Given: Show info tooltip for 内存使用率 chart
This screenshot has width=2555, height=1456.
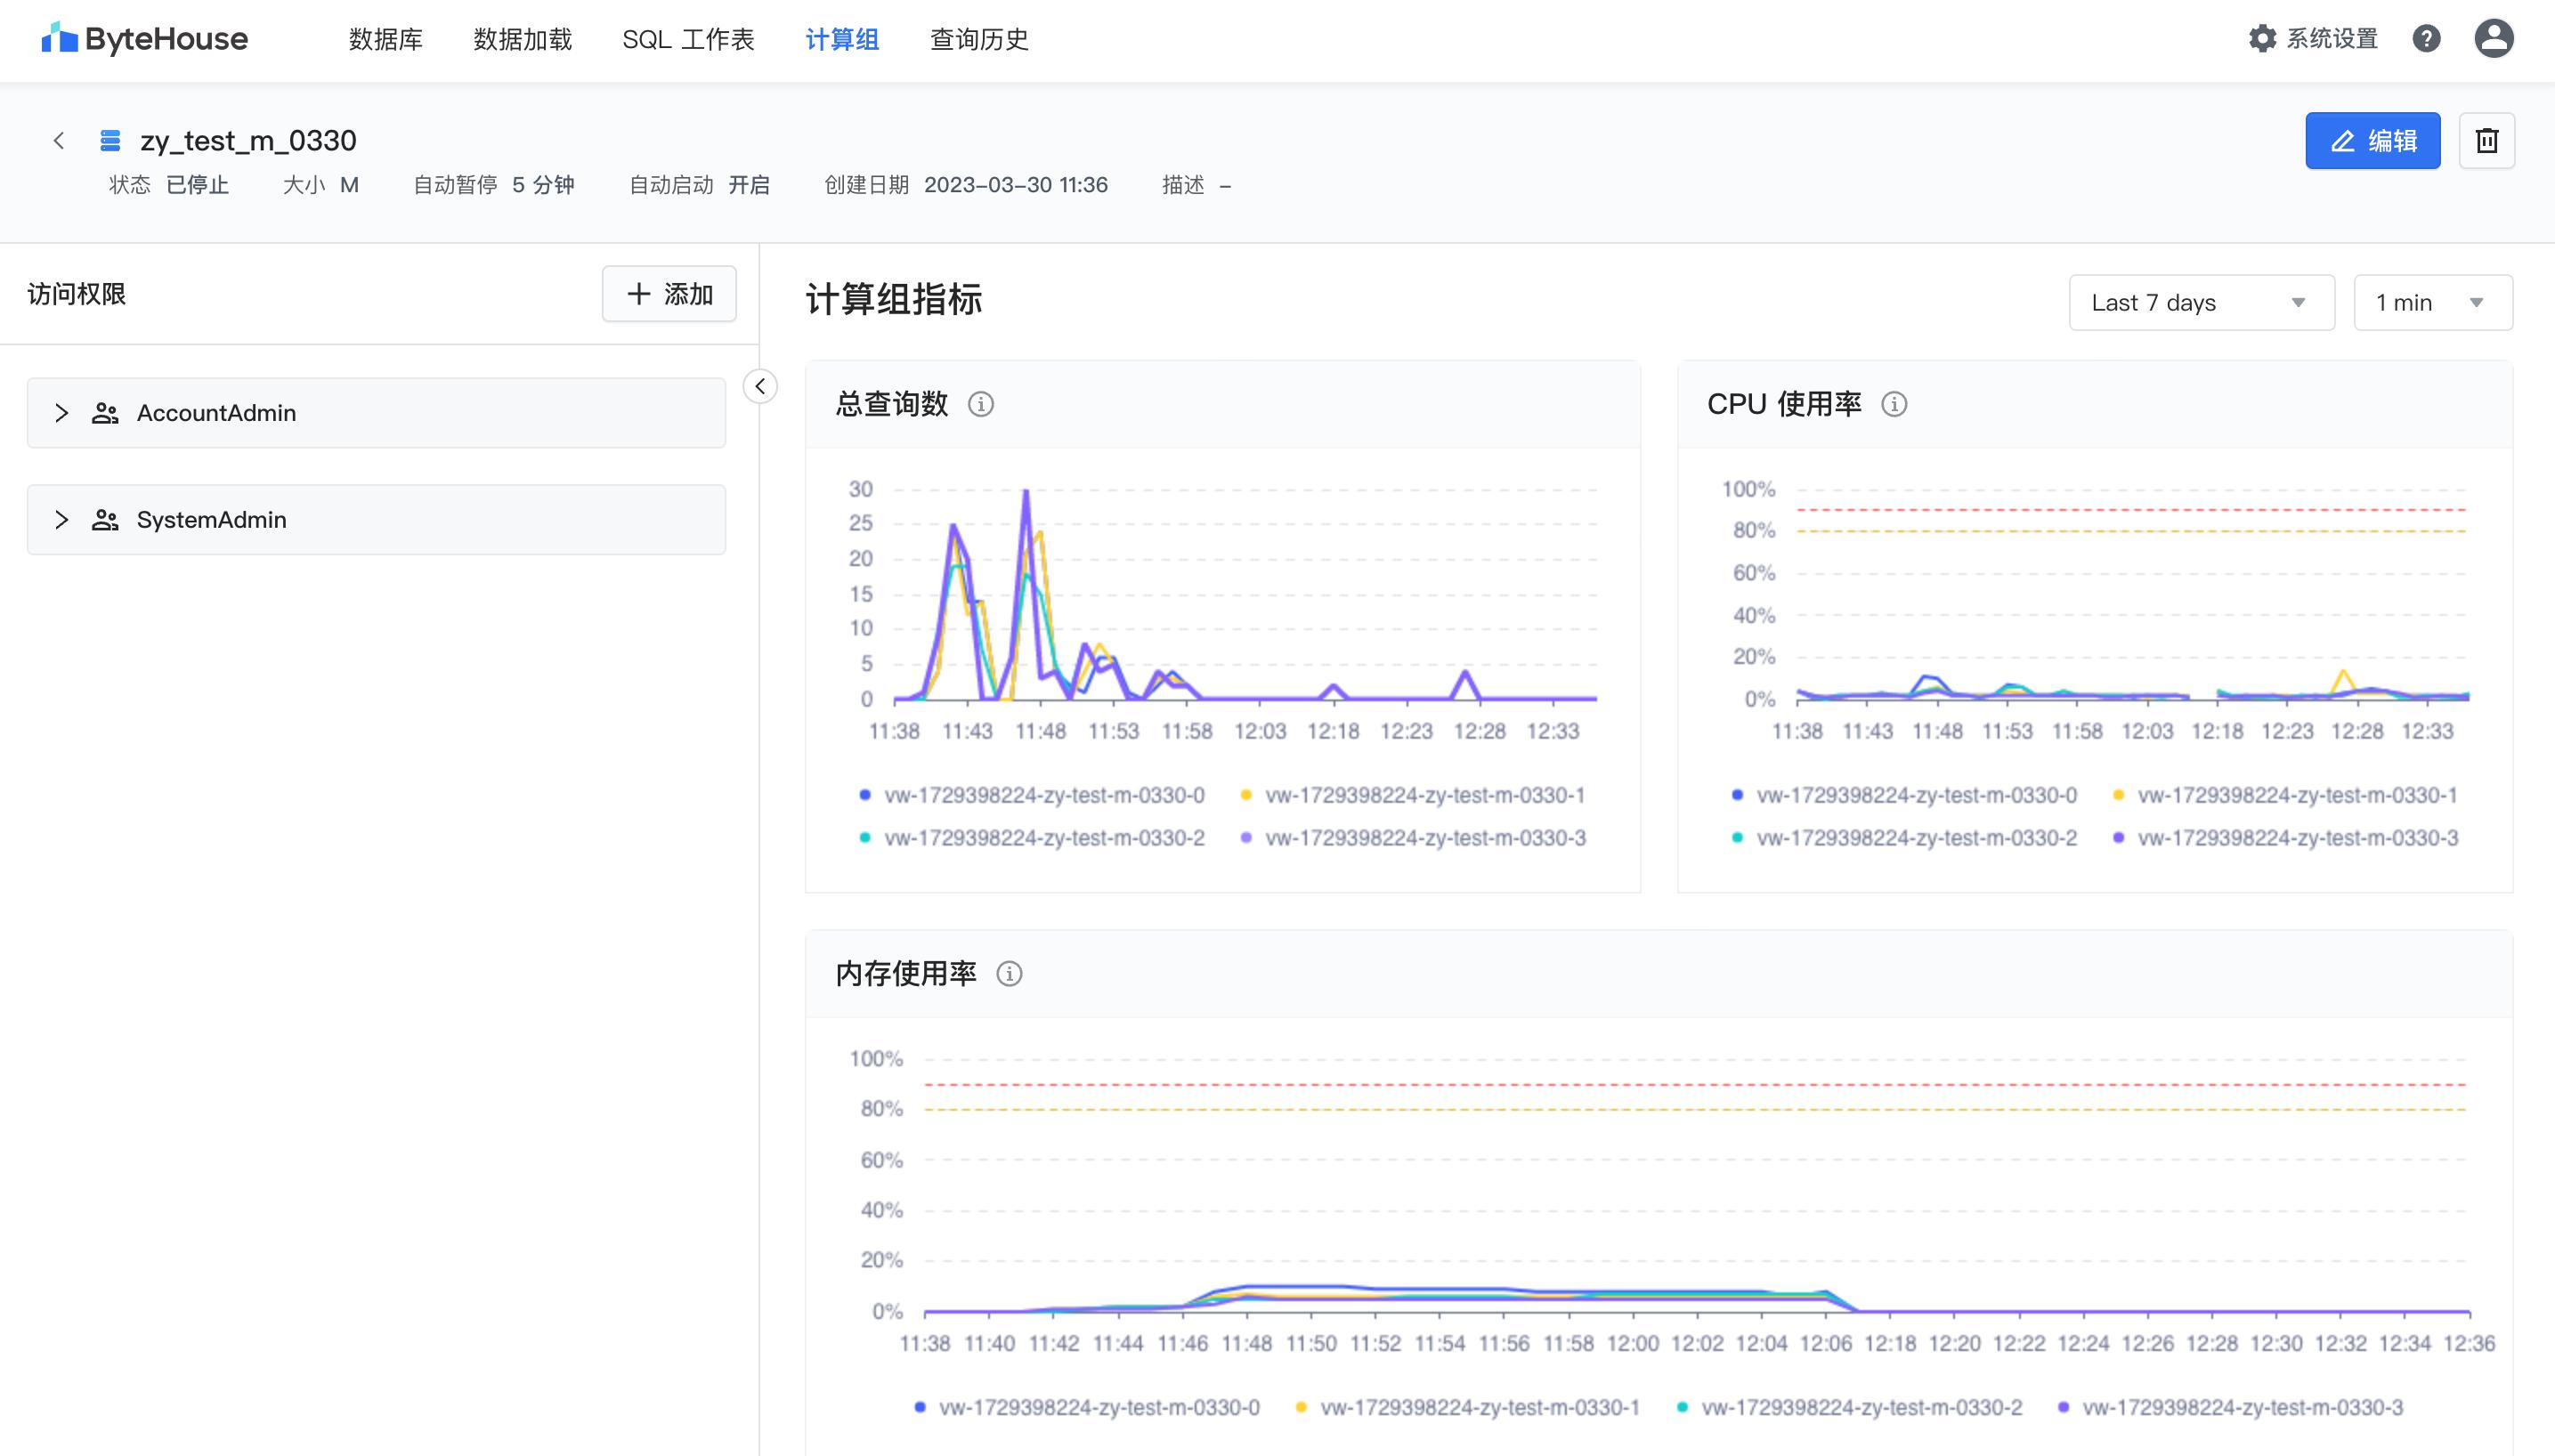Looking at the screenshot, I should point(1010,973).
